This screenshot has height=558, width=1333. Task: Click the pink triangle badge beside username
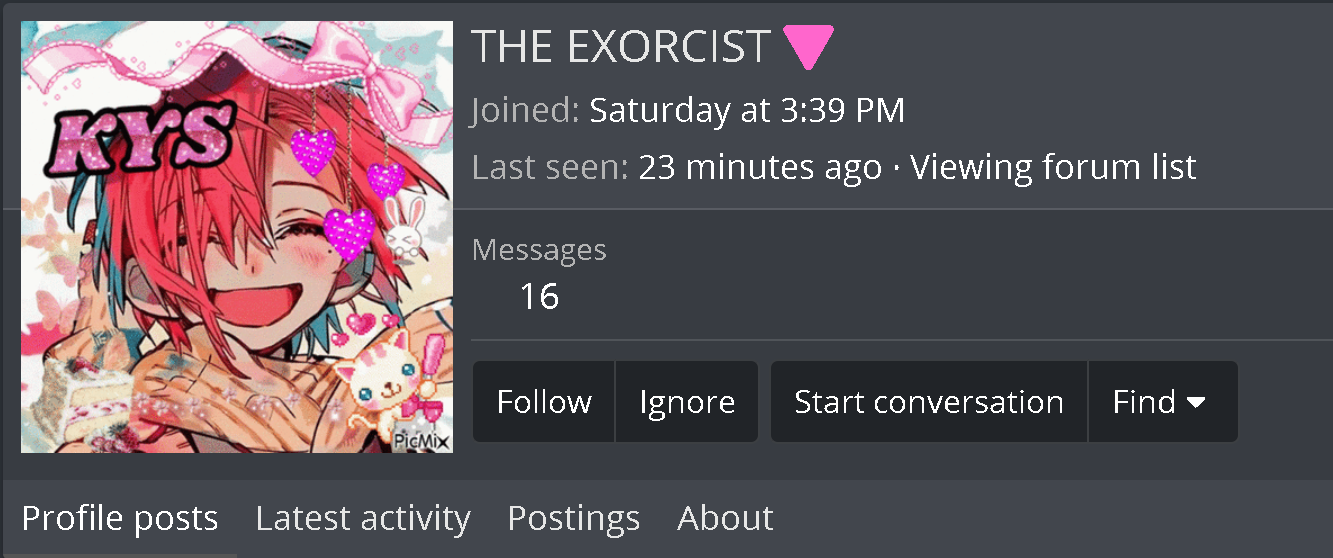click(808, 47)
